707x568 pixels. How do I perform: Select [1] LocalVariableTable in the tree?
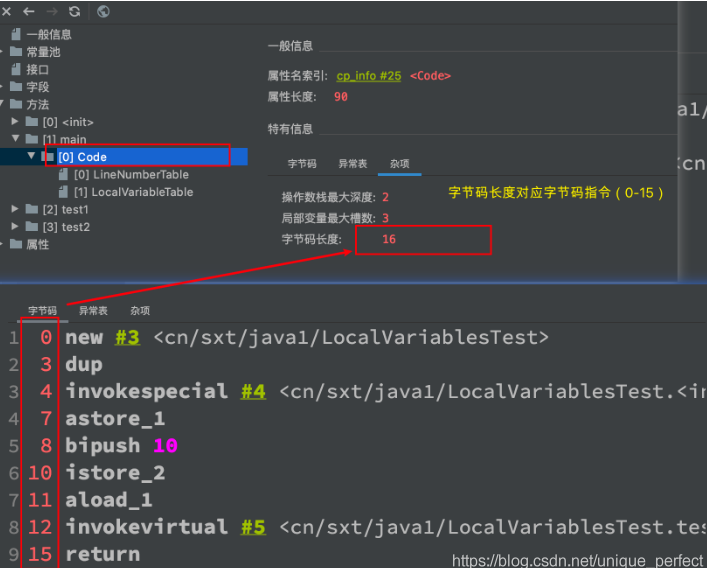[133, 192]
